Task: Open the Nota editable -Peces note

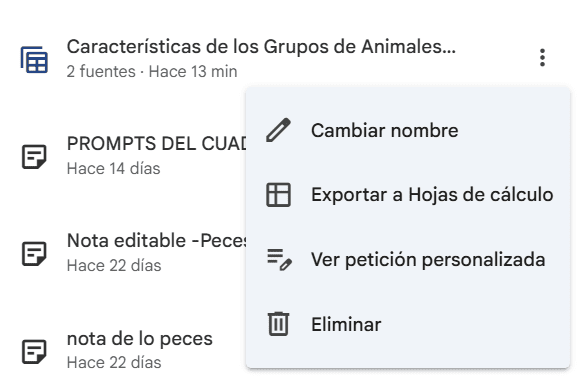Action: point(157,241)
